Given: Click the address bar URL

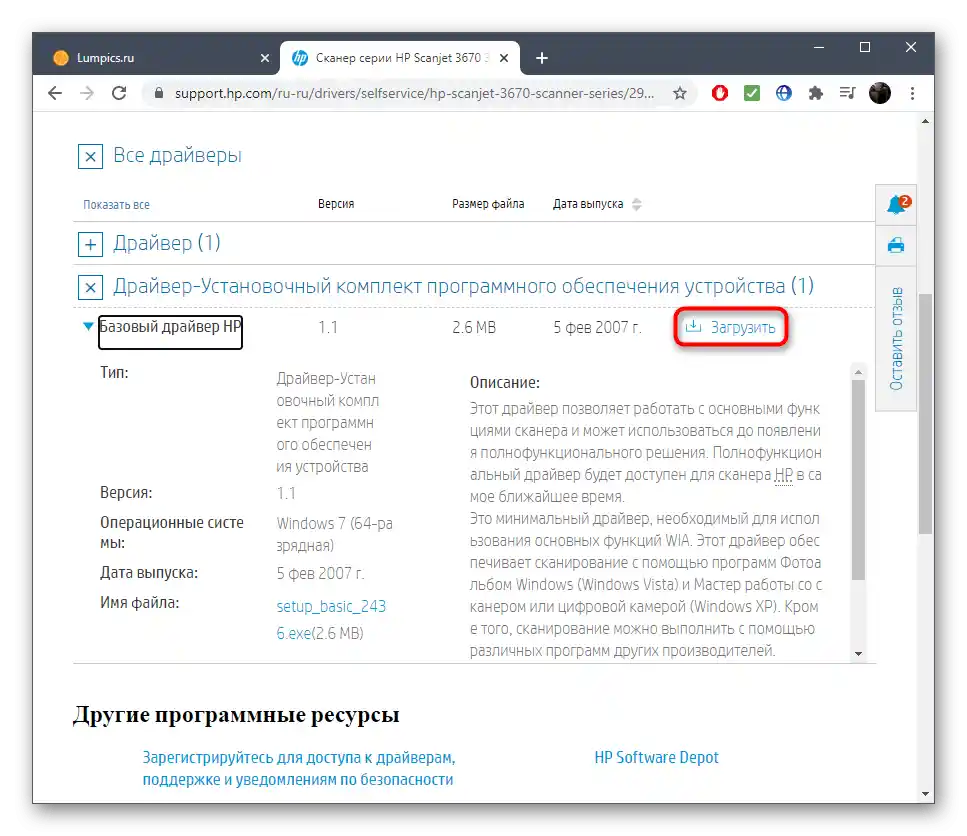Looking at the screenshot, I should (414, 93).
